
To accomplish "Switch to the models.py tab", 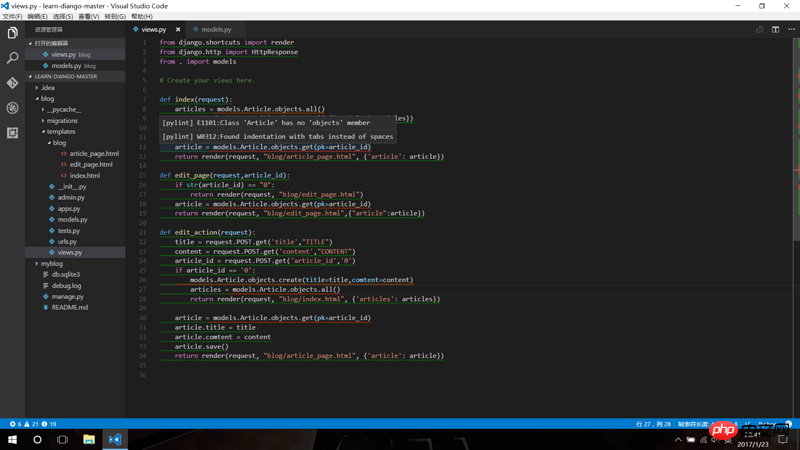I will 215,30.
